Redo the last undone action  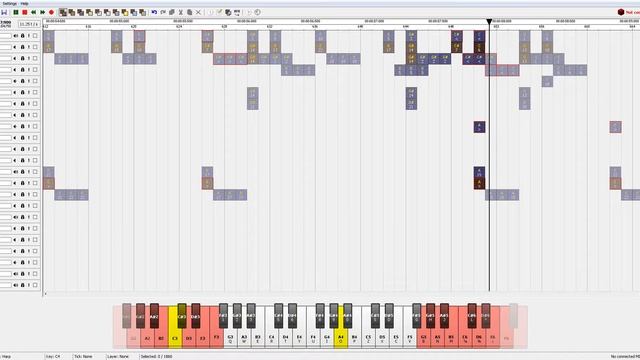163,12
